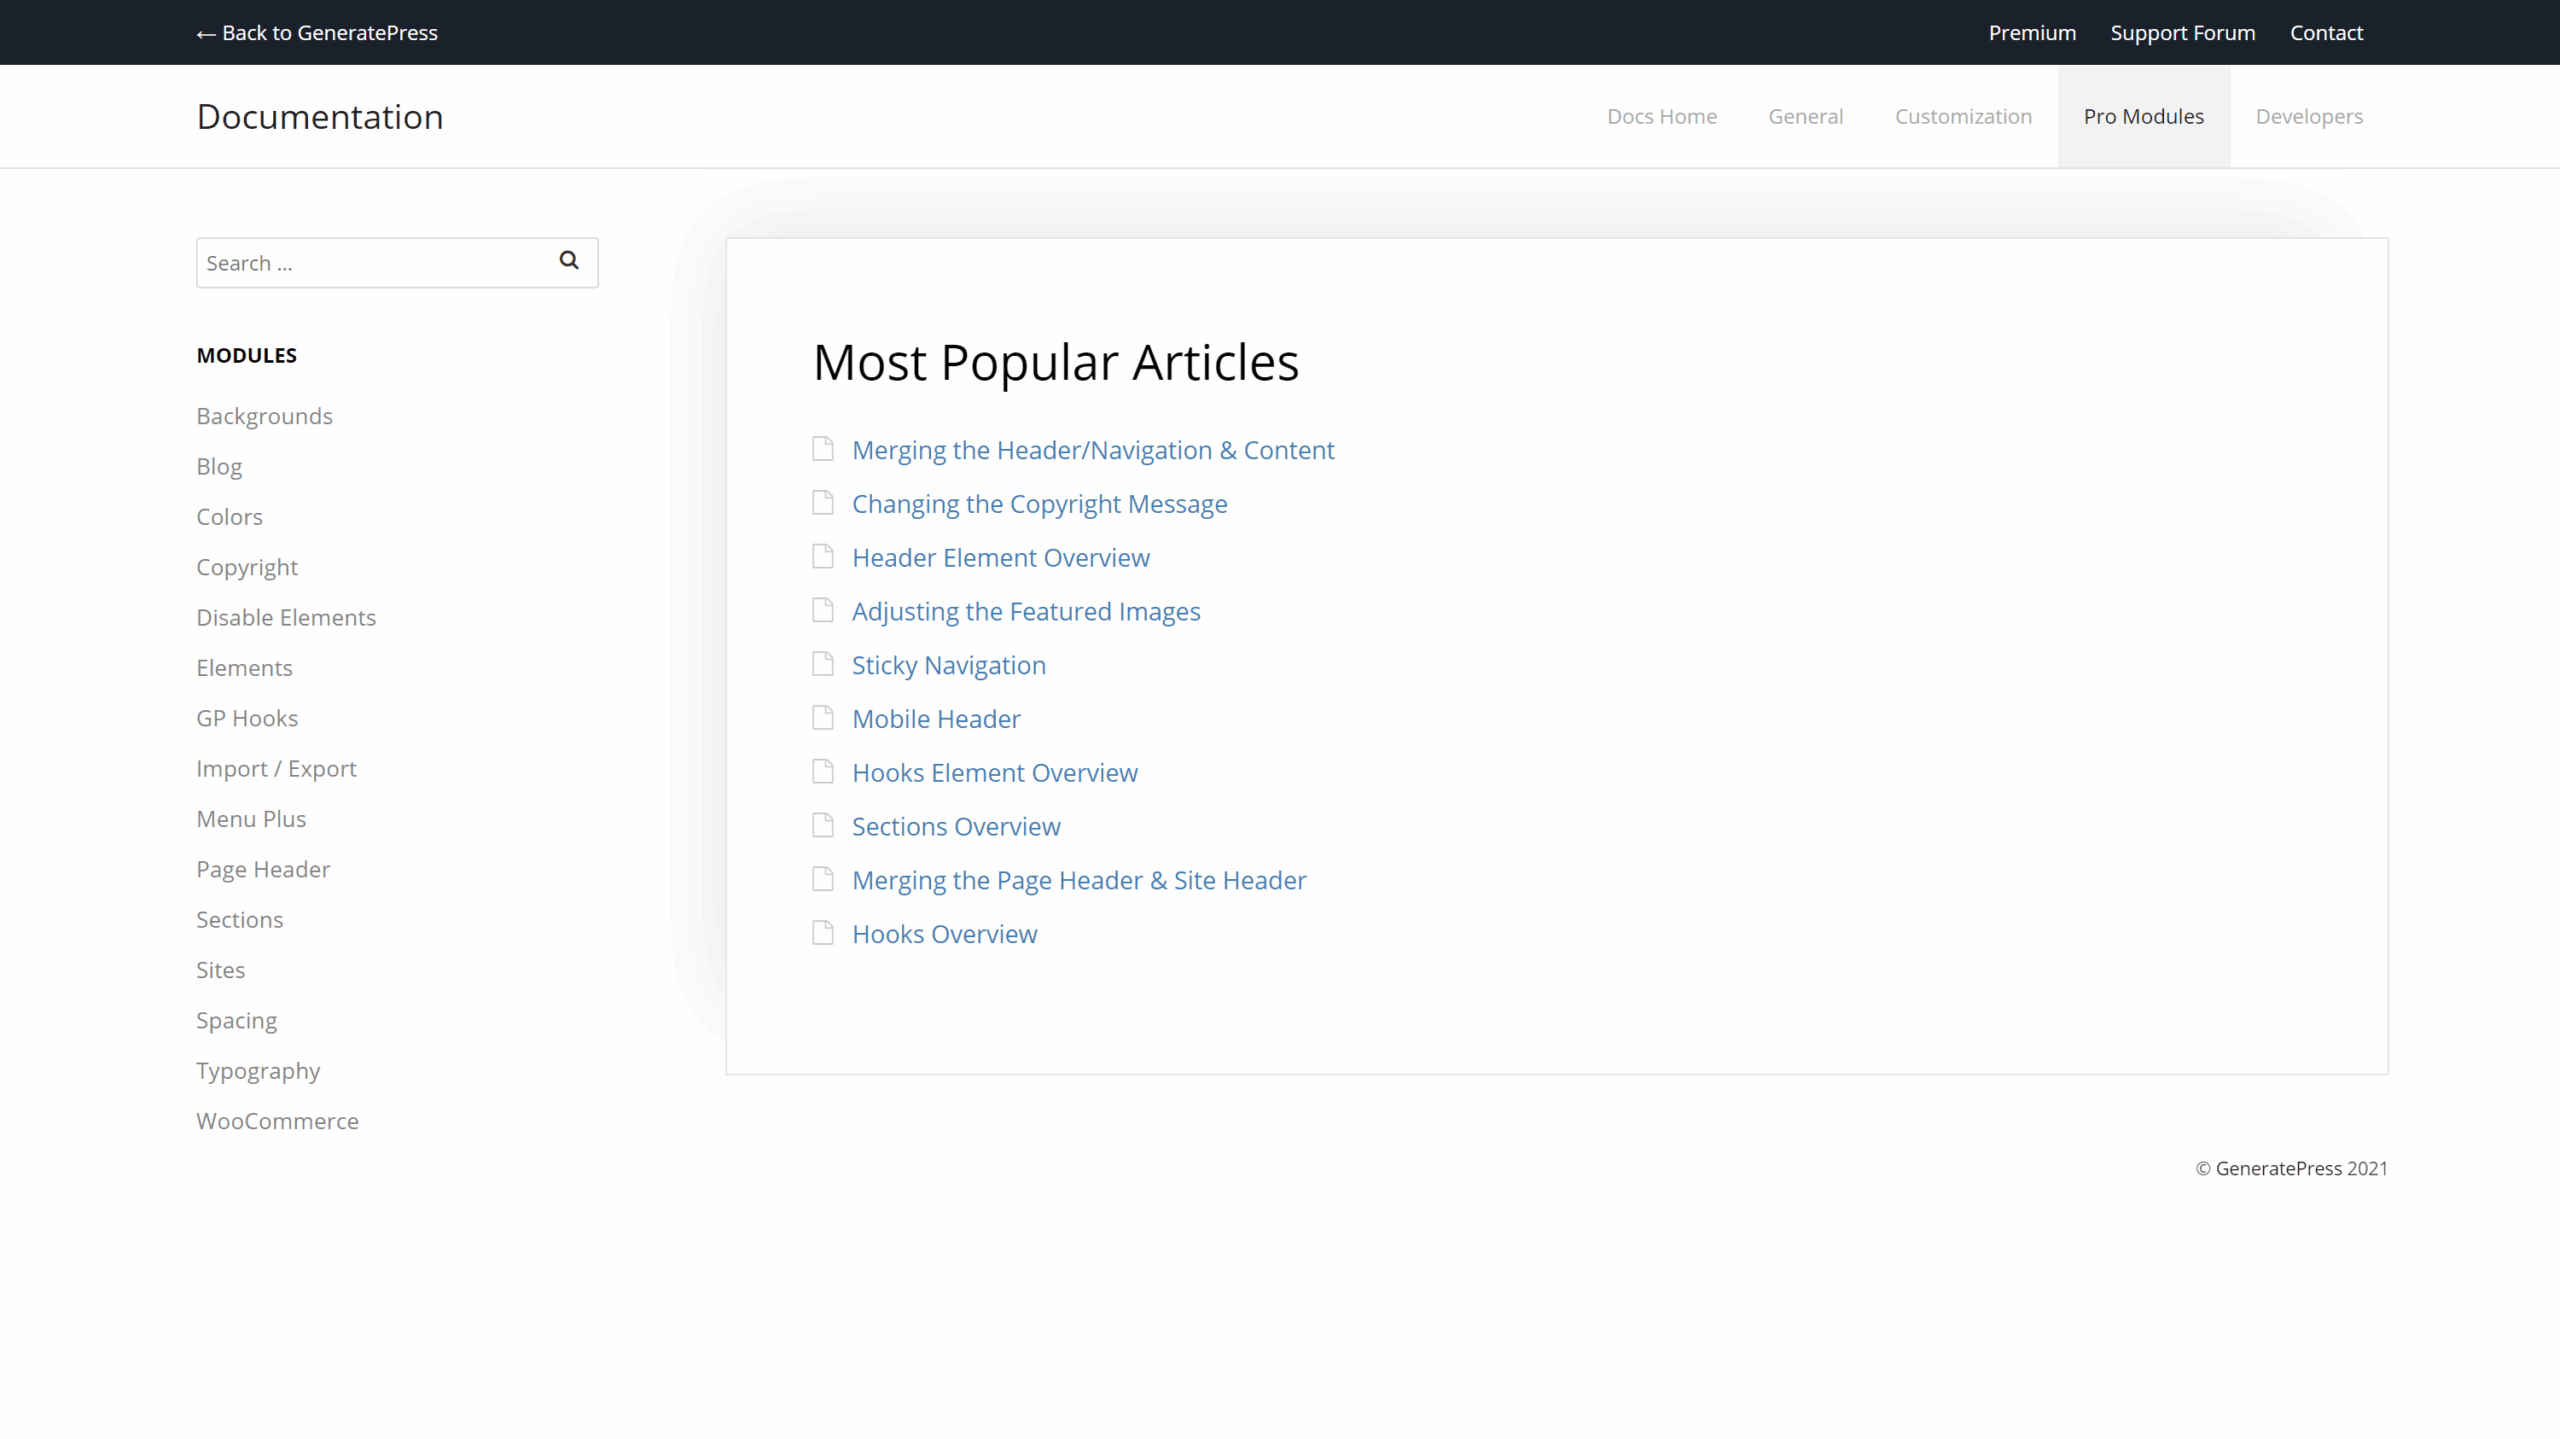This screenshot has width=2560, height=1439.
Task: Select Disable Elements module in sidebar
Action: coord(286,618)
